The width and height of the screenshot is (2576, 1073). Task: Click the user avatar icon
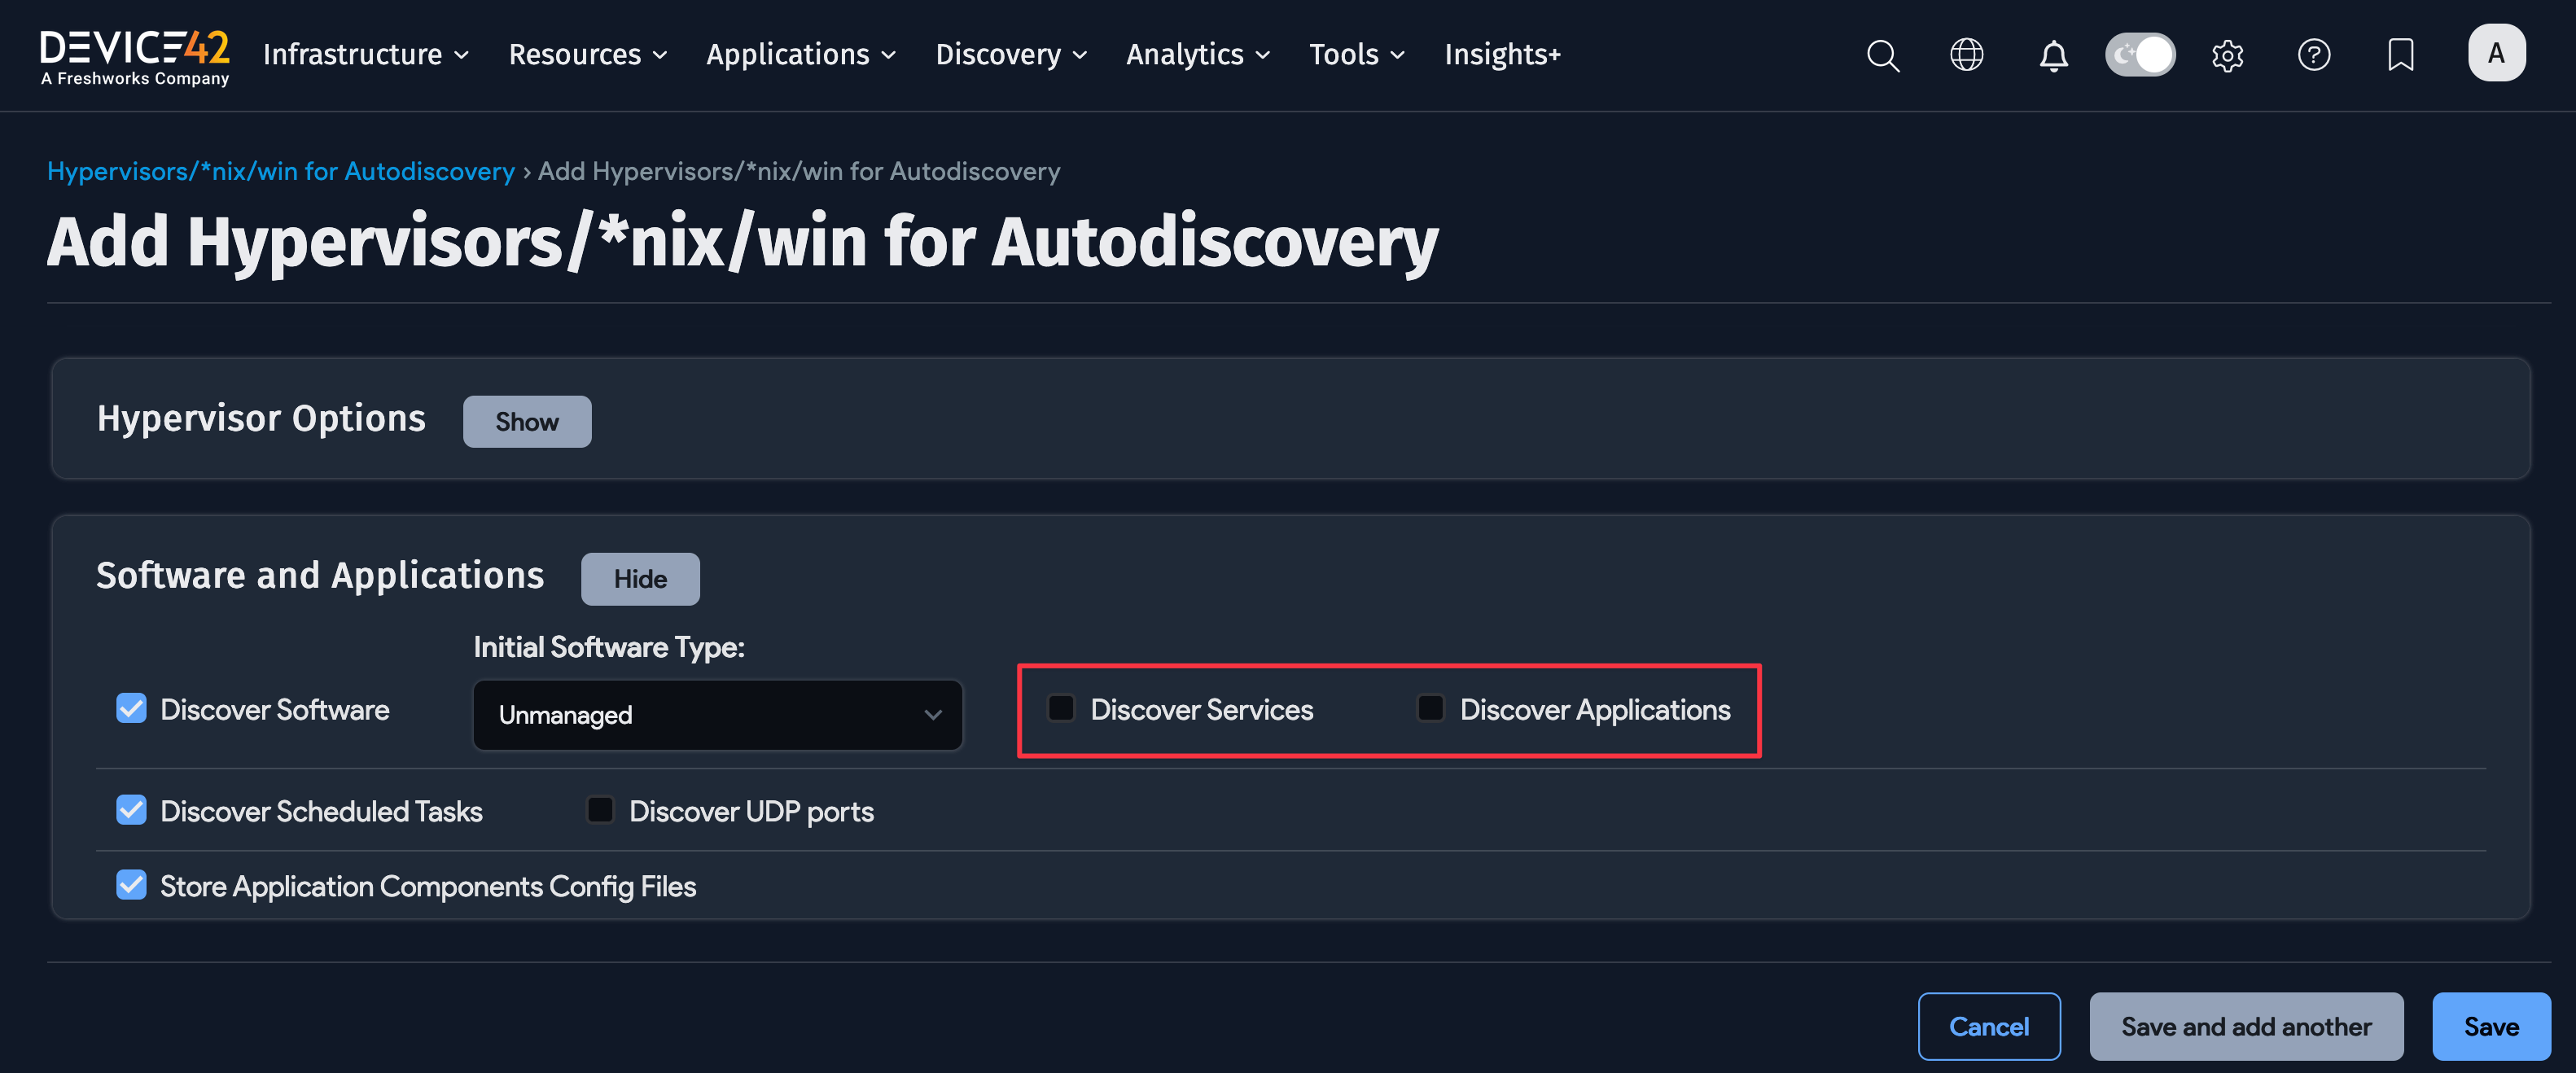pos(2497,53)
